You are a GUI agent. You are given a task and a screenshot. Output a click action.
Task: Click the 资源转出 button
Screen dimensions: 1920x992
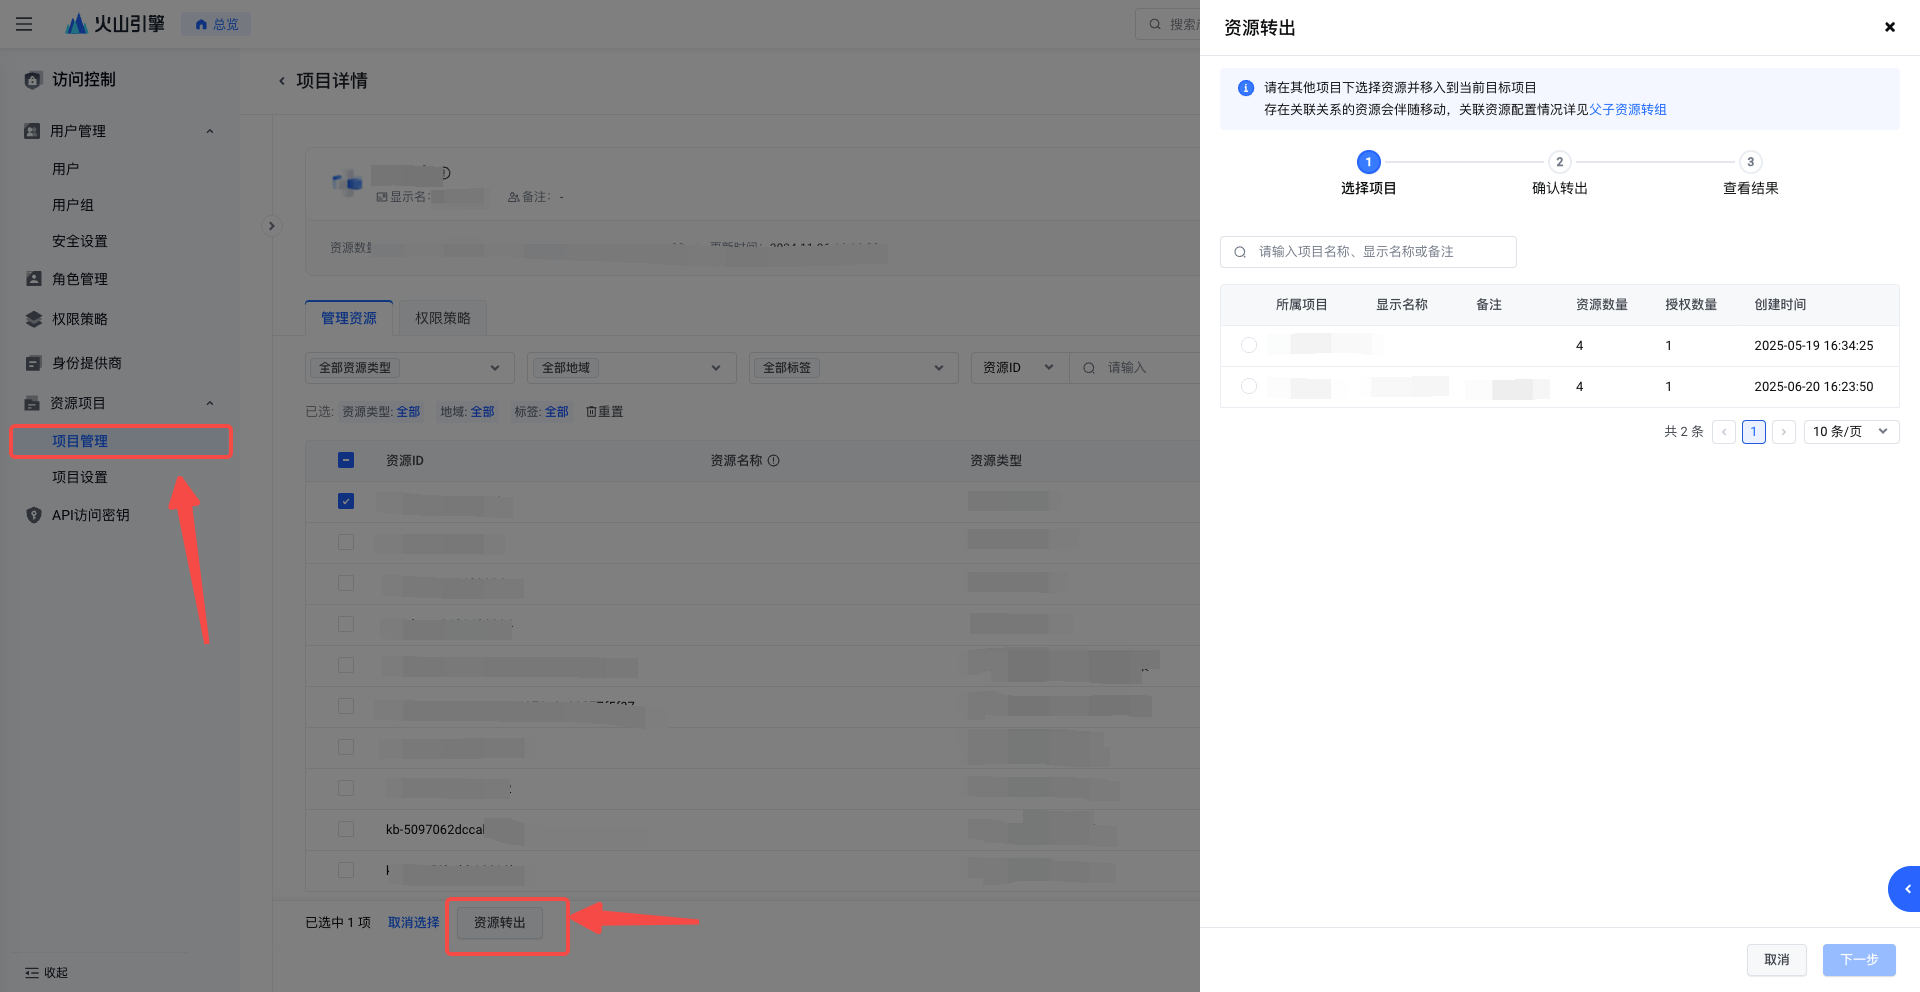click(x=500, y=923)
